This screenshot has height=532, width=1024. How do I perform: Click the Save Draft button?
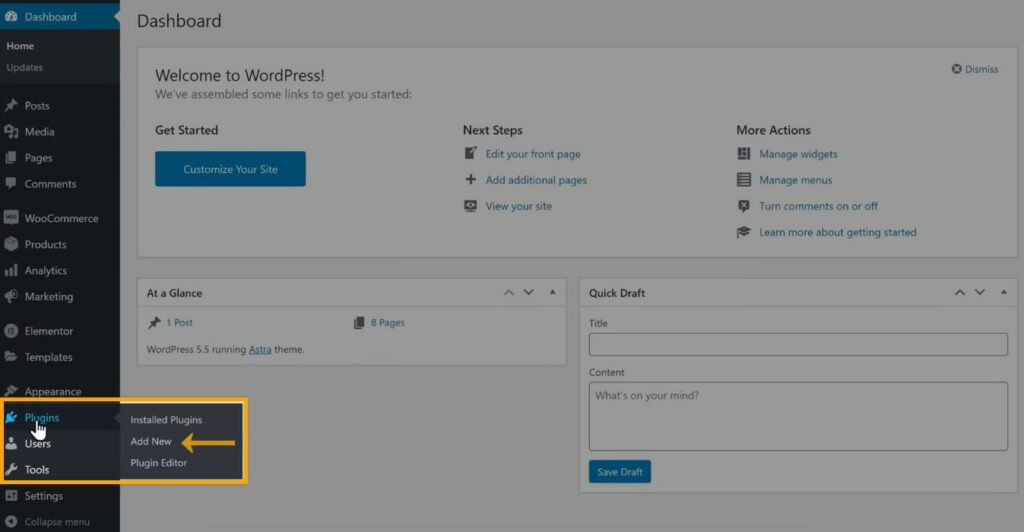(x=620, y=471)
